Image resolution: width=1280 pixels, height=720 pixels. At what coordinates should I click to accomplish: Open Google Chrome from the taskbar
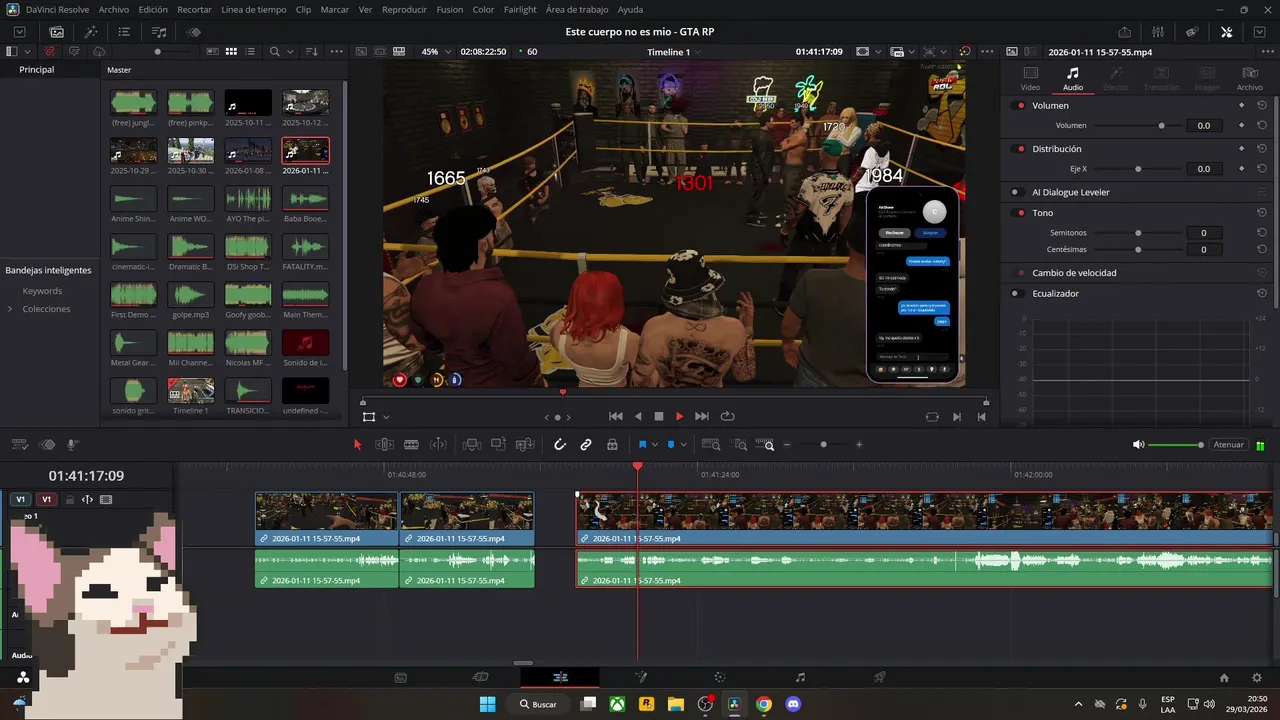[x=764, y=704]
